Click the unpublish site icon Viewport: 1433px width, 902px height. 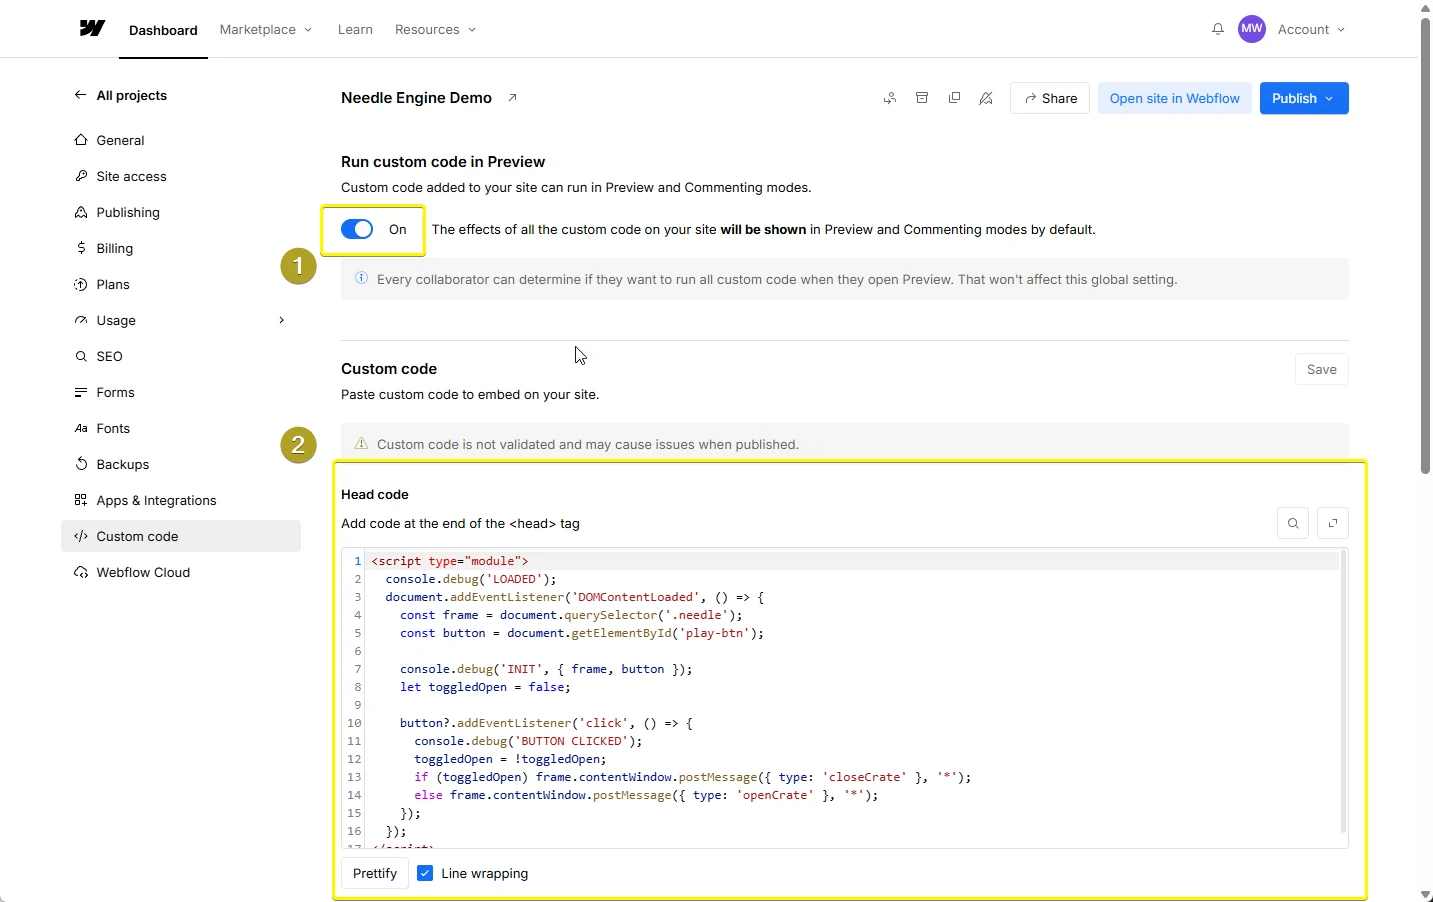click(x=986, y=98)
